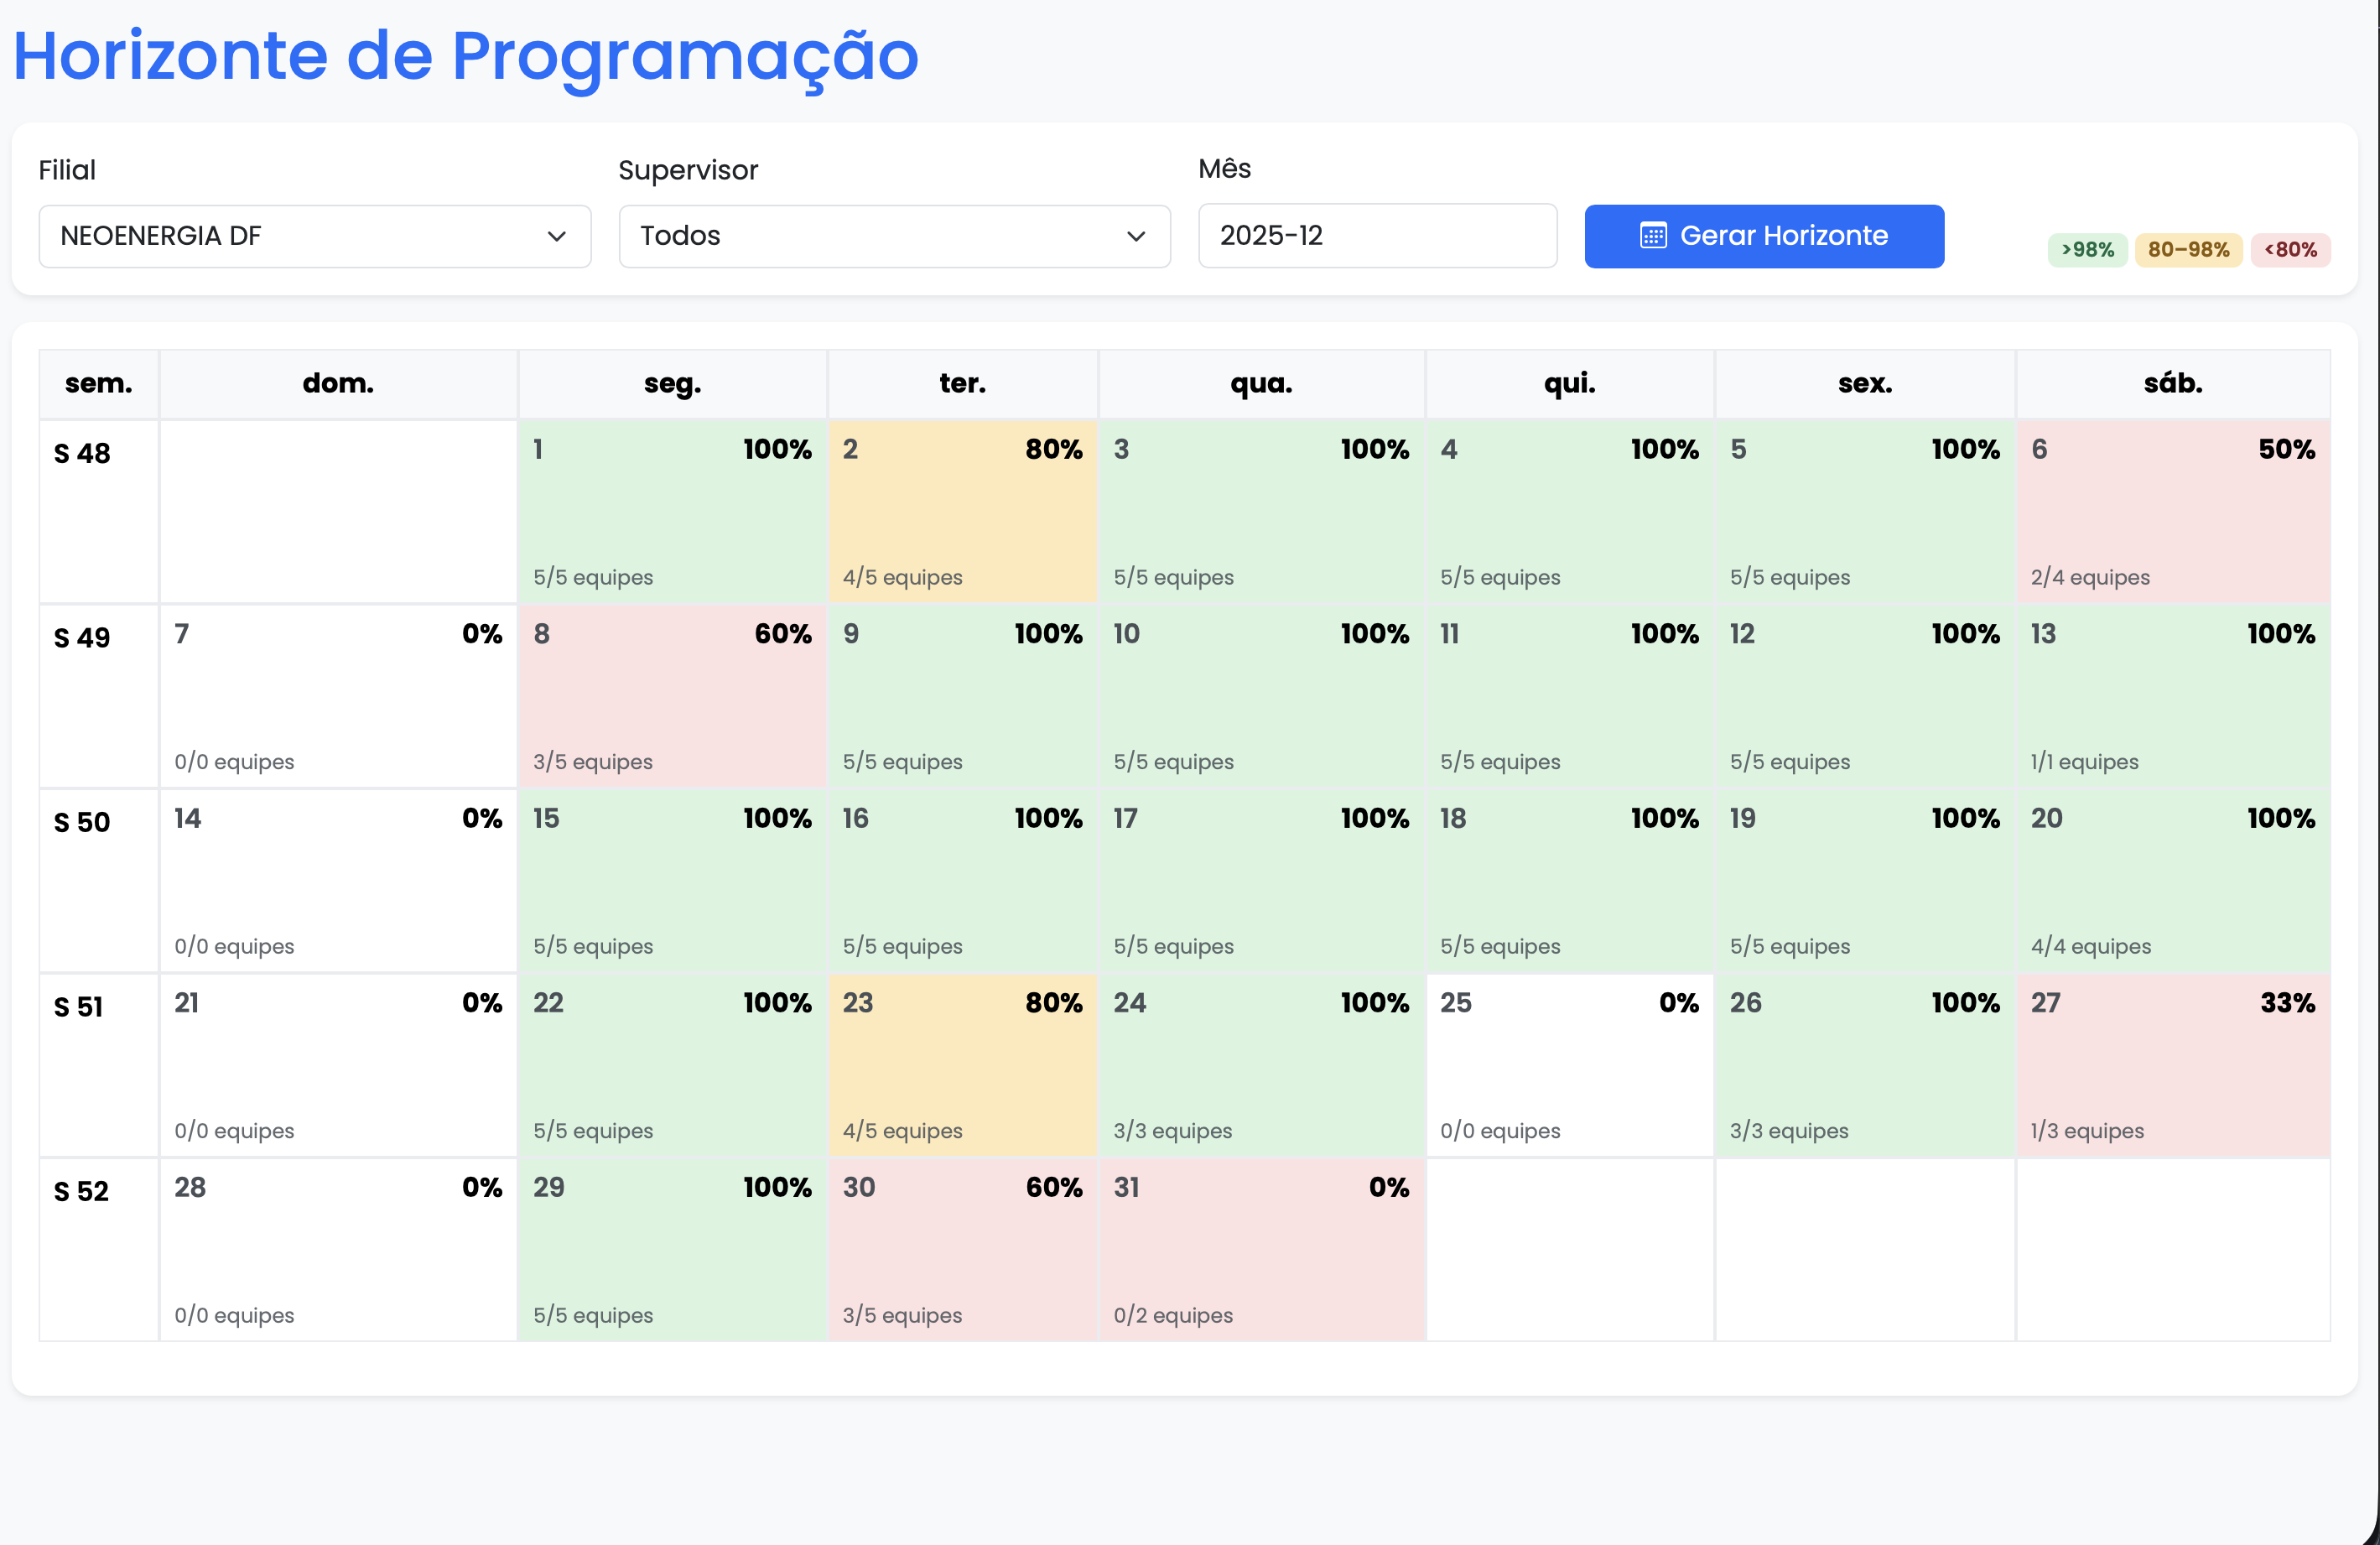This screenshot has height=1545, width=2380.
Task: Click December 6 cell showing 50%
Action: tap(2173, 512)
